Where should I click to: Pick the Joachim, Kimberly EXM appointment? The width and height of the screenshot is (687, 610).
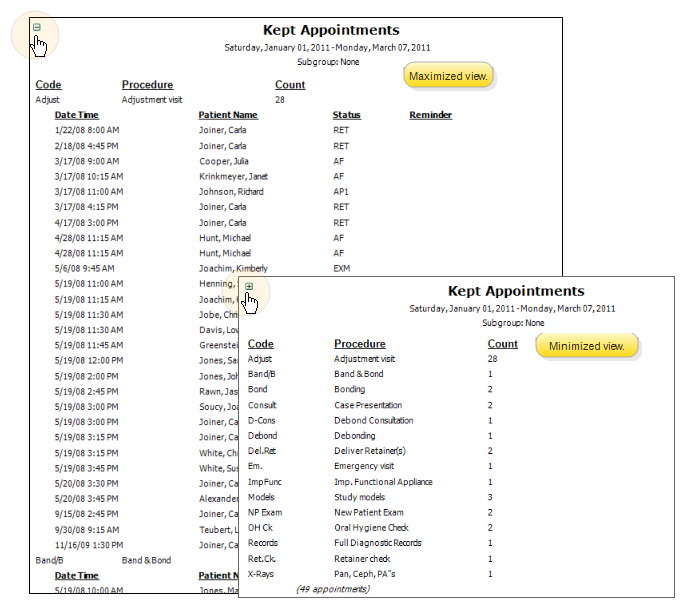[234, 269]
